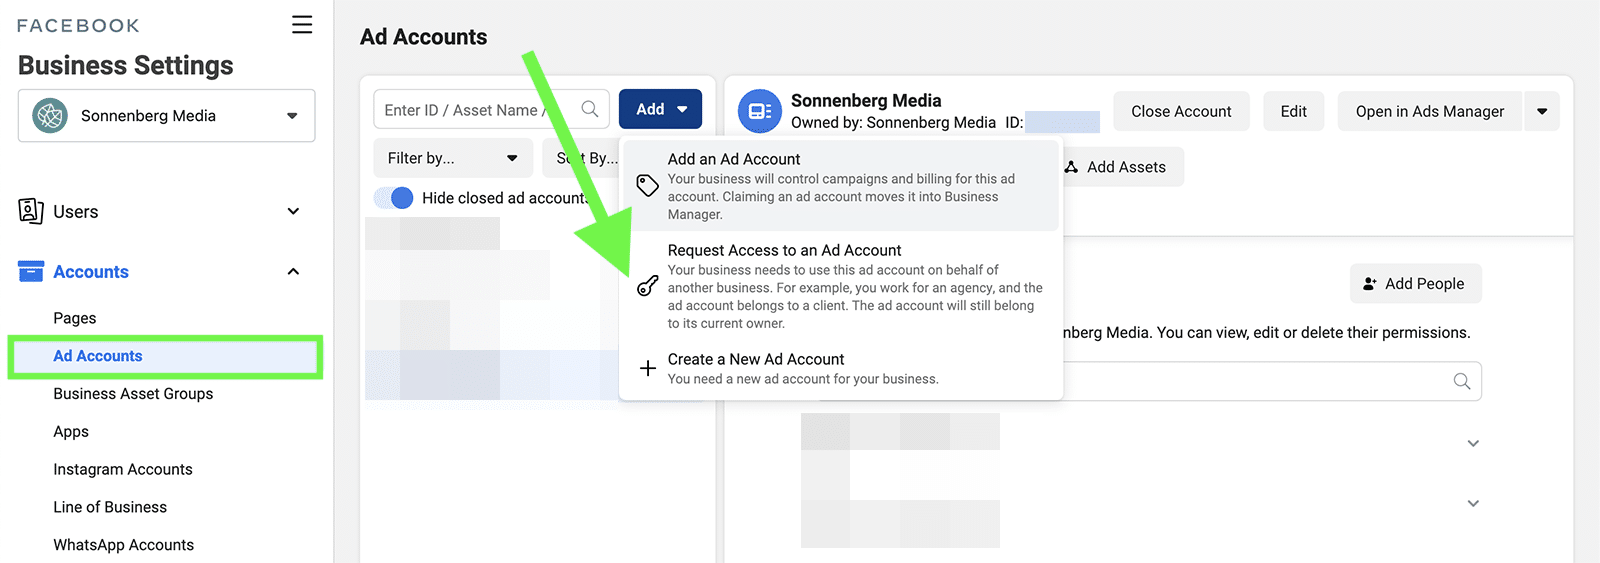Choose Add an Ad Account menu option

coord(841,185)
